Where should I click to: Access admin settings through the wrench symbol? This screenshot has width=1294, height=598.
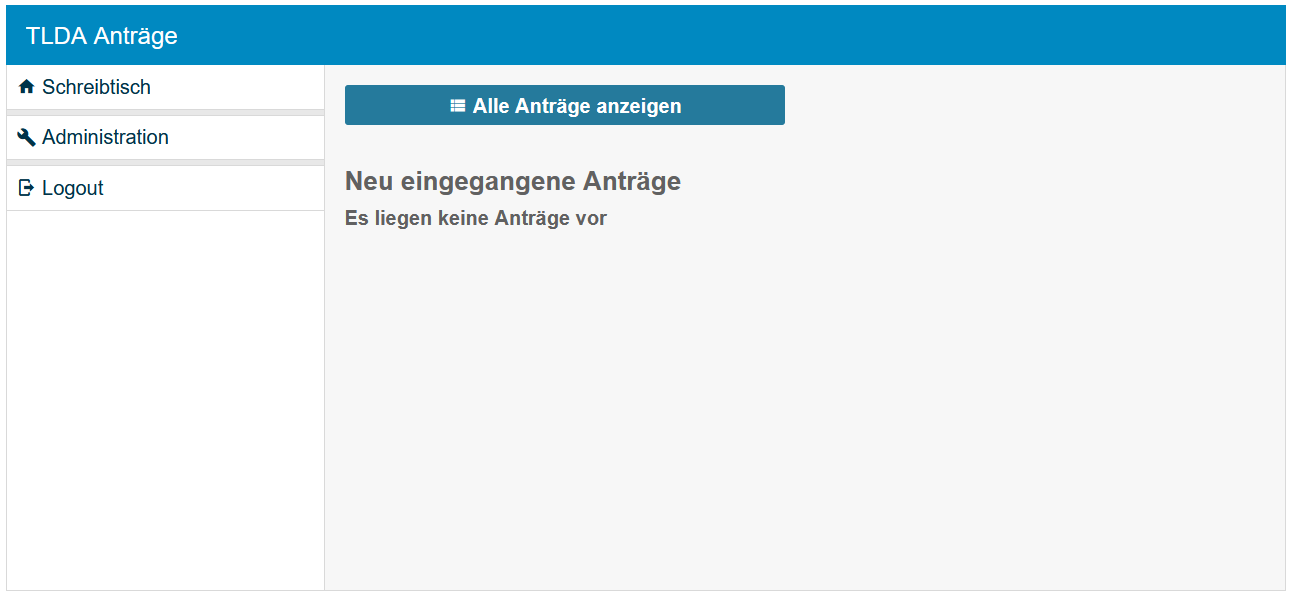26,137
